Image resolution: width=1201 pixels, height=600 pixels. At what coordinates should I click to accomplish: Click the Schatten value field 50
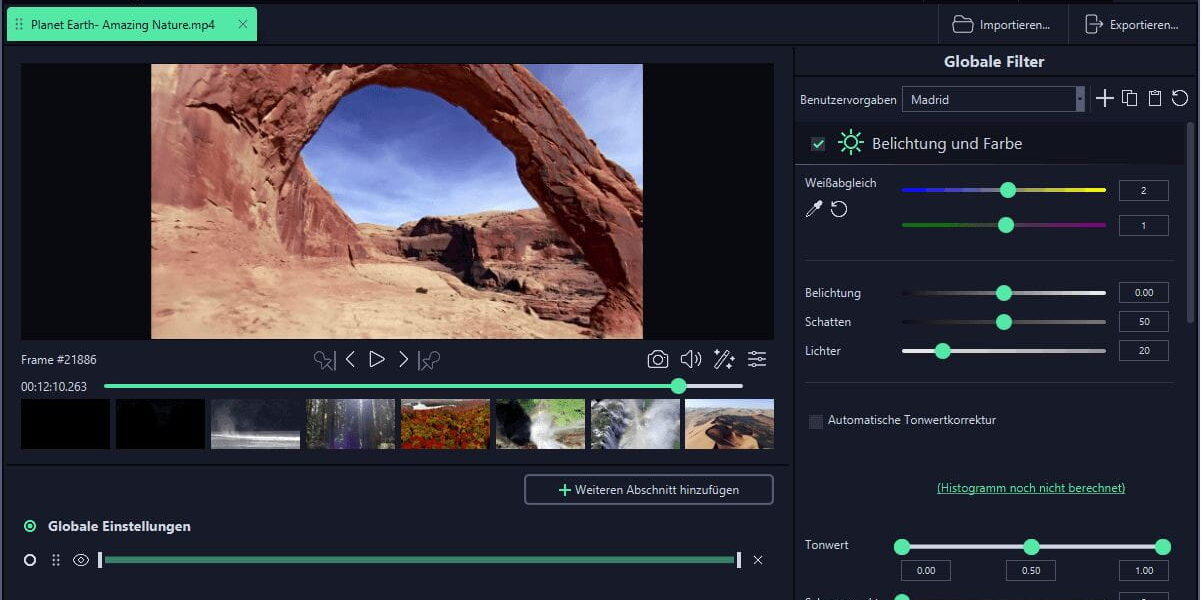click(x=1144, y=322)
